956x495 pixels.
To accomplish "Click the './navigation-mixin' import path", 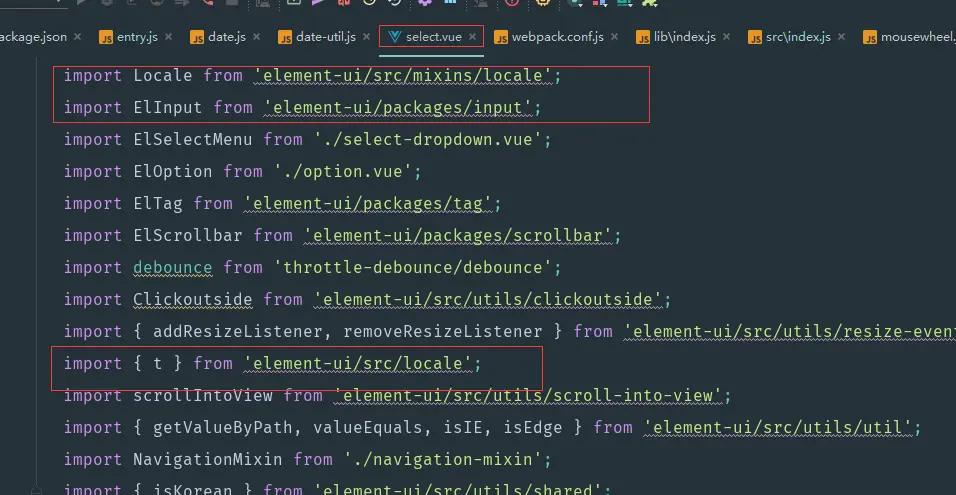I will [x=443, y=460].
